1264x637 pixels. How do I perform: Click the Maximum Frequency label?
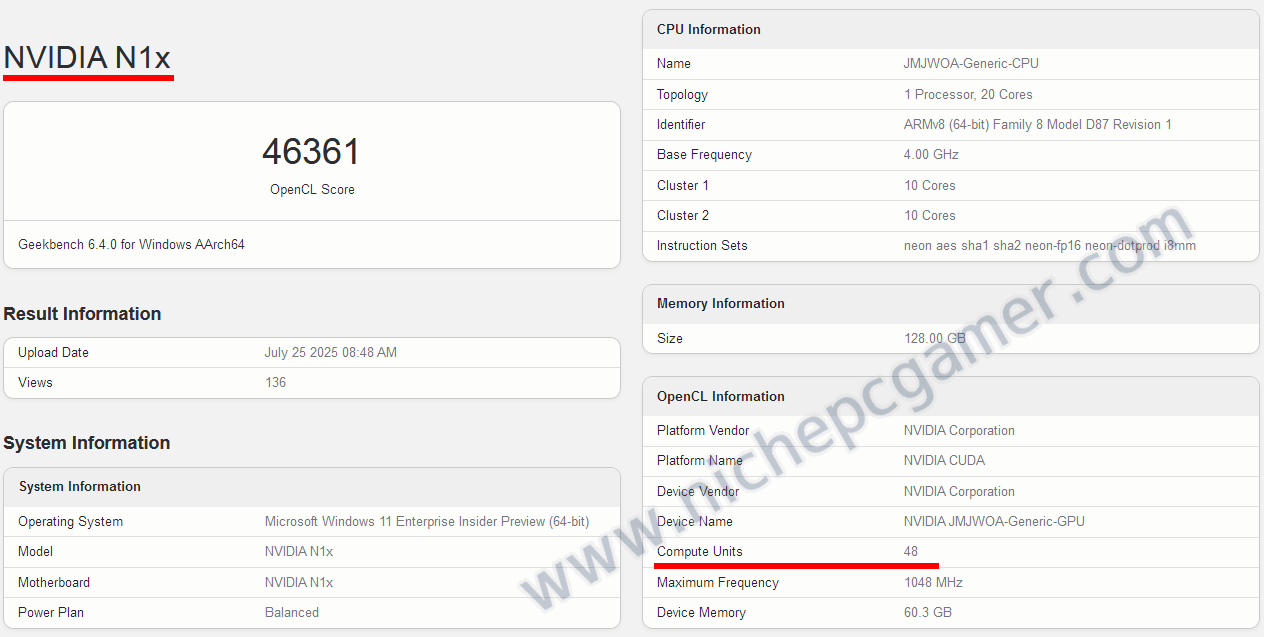718,582
